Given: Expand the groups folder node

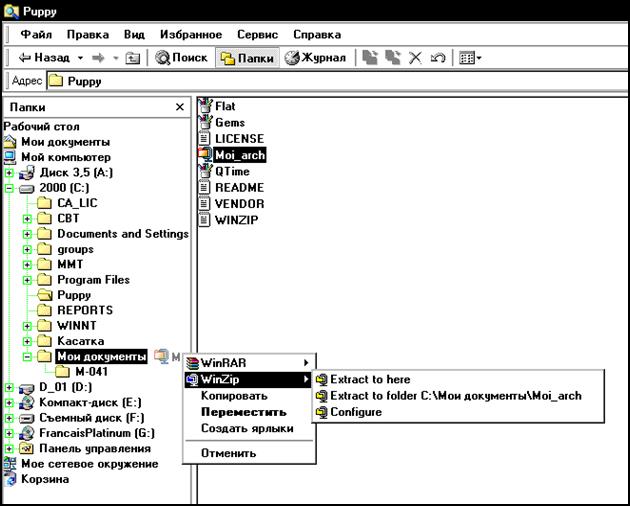Looking at the screenshot, I should click(x=27, y=250).
